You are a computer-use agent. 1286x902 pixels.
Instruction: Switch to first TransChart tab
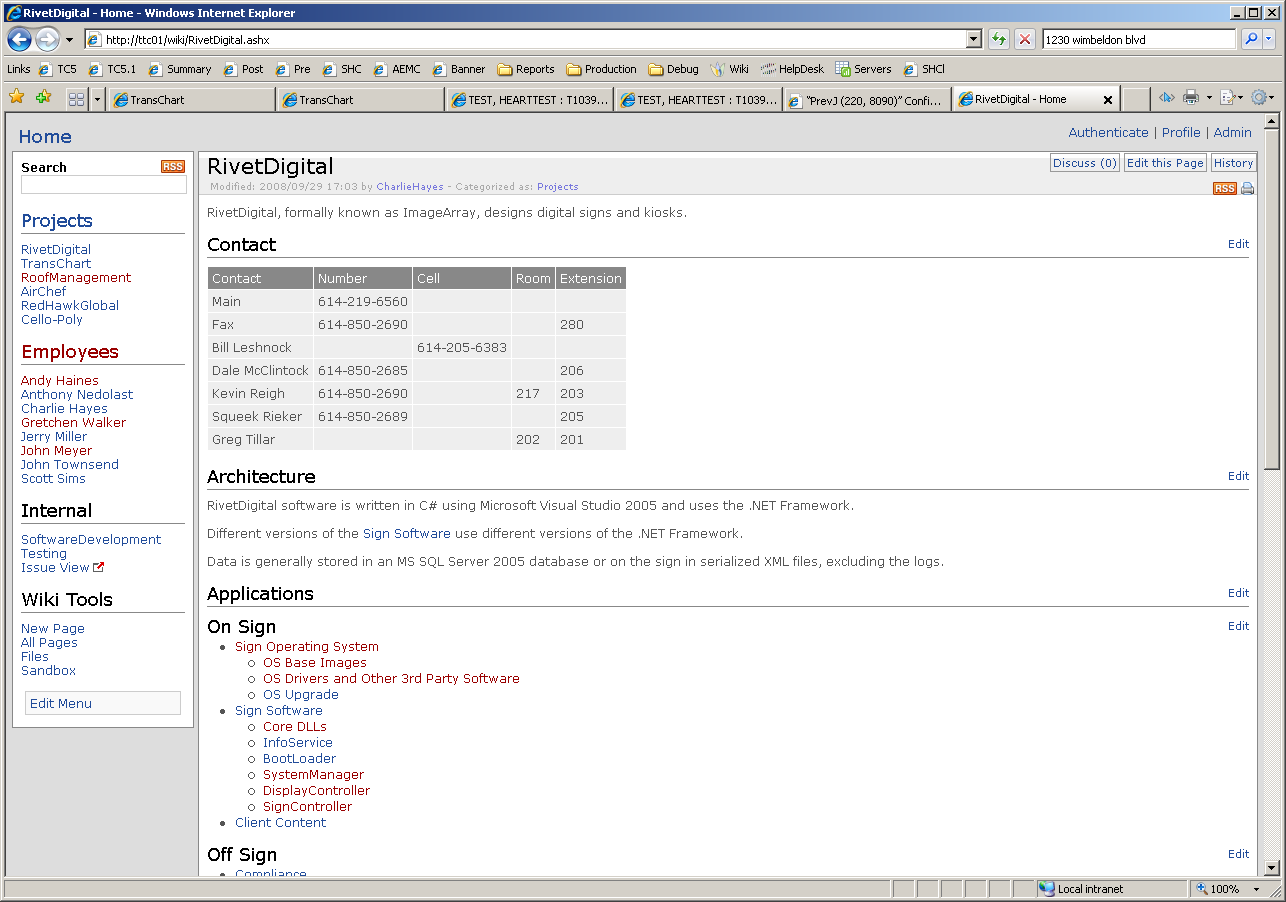point(190,100)
